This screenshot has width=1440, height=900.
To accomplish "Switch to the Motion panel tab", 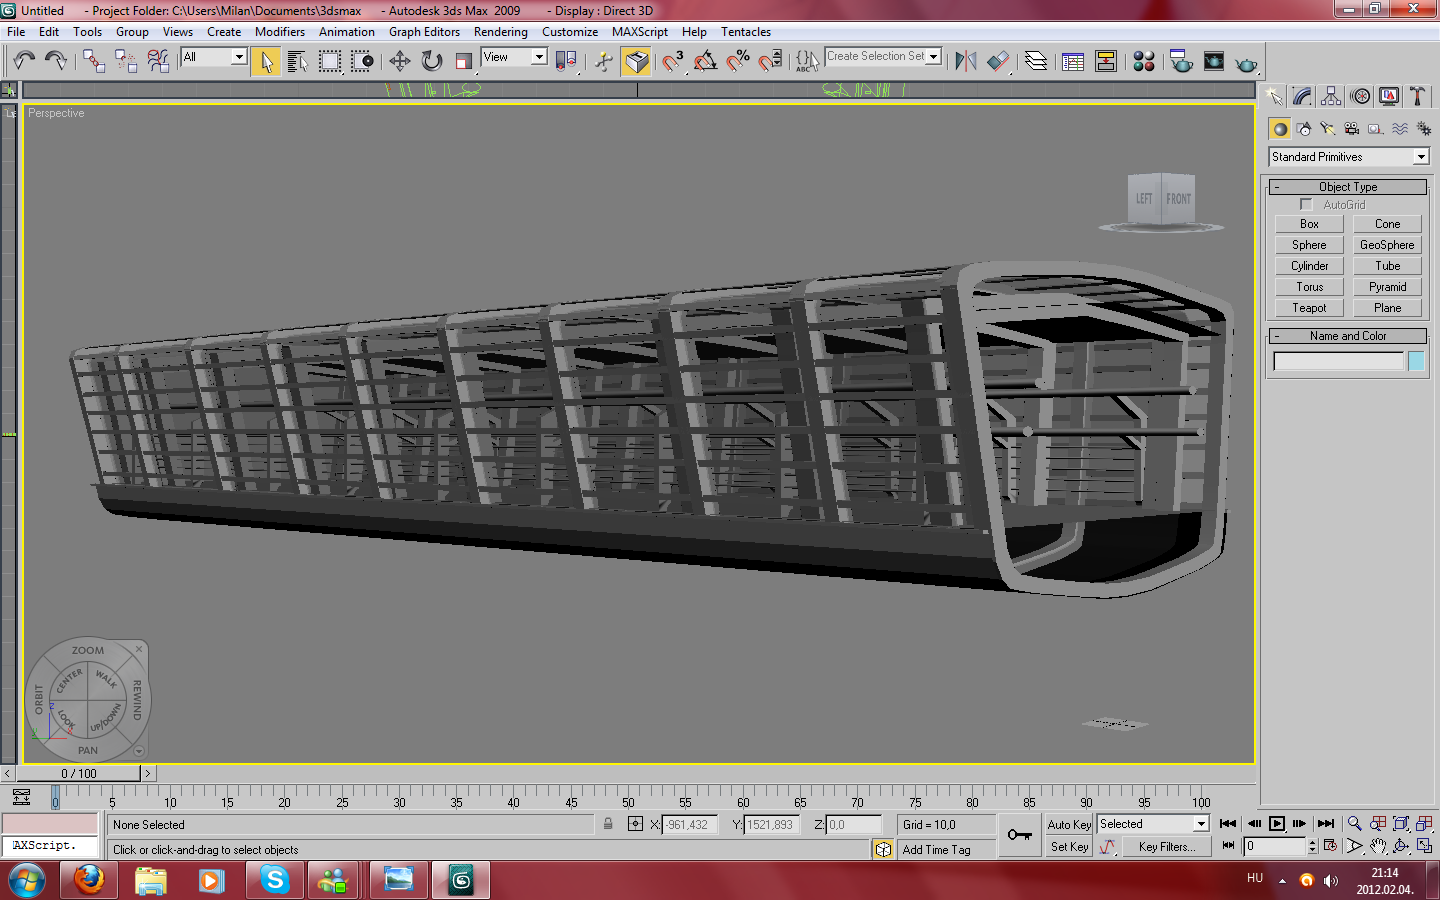I will tap(1360, 96).
